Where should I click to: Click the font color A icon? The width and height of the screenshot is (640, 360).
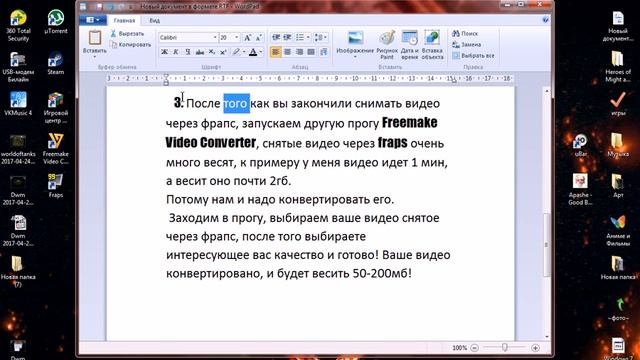(253, 52)
